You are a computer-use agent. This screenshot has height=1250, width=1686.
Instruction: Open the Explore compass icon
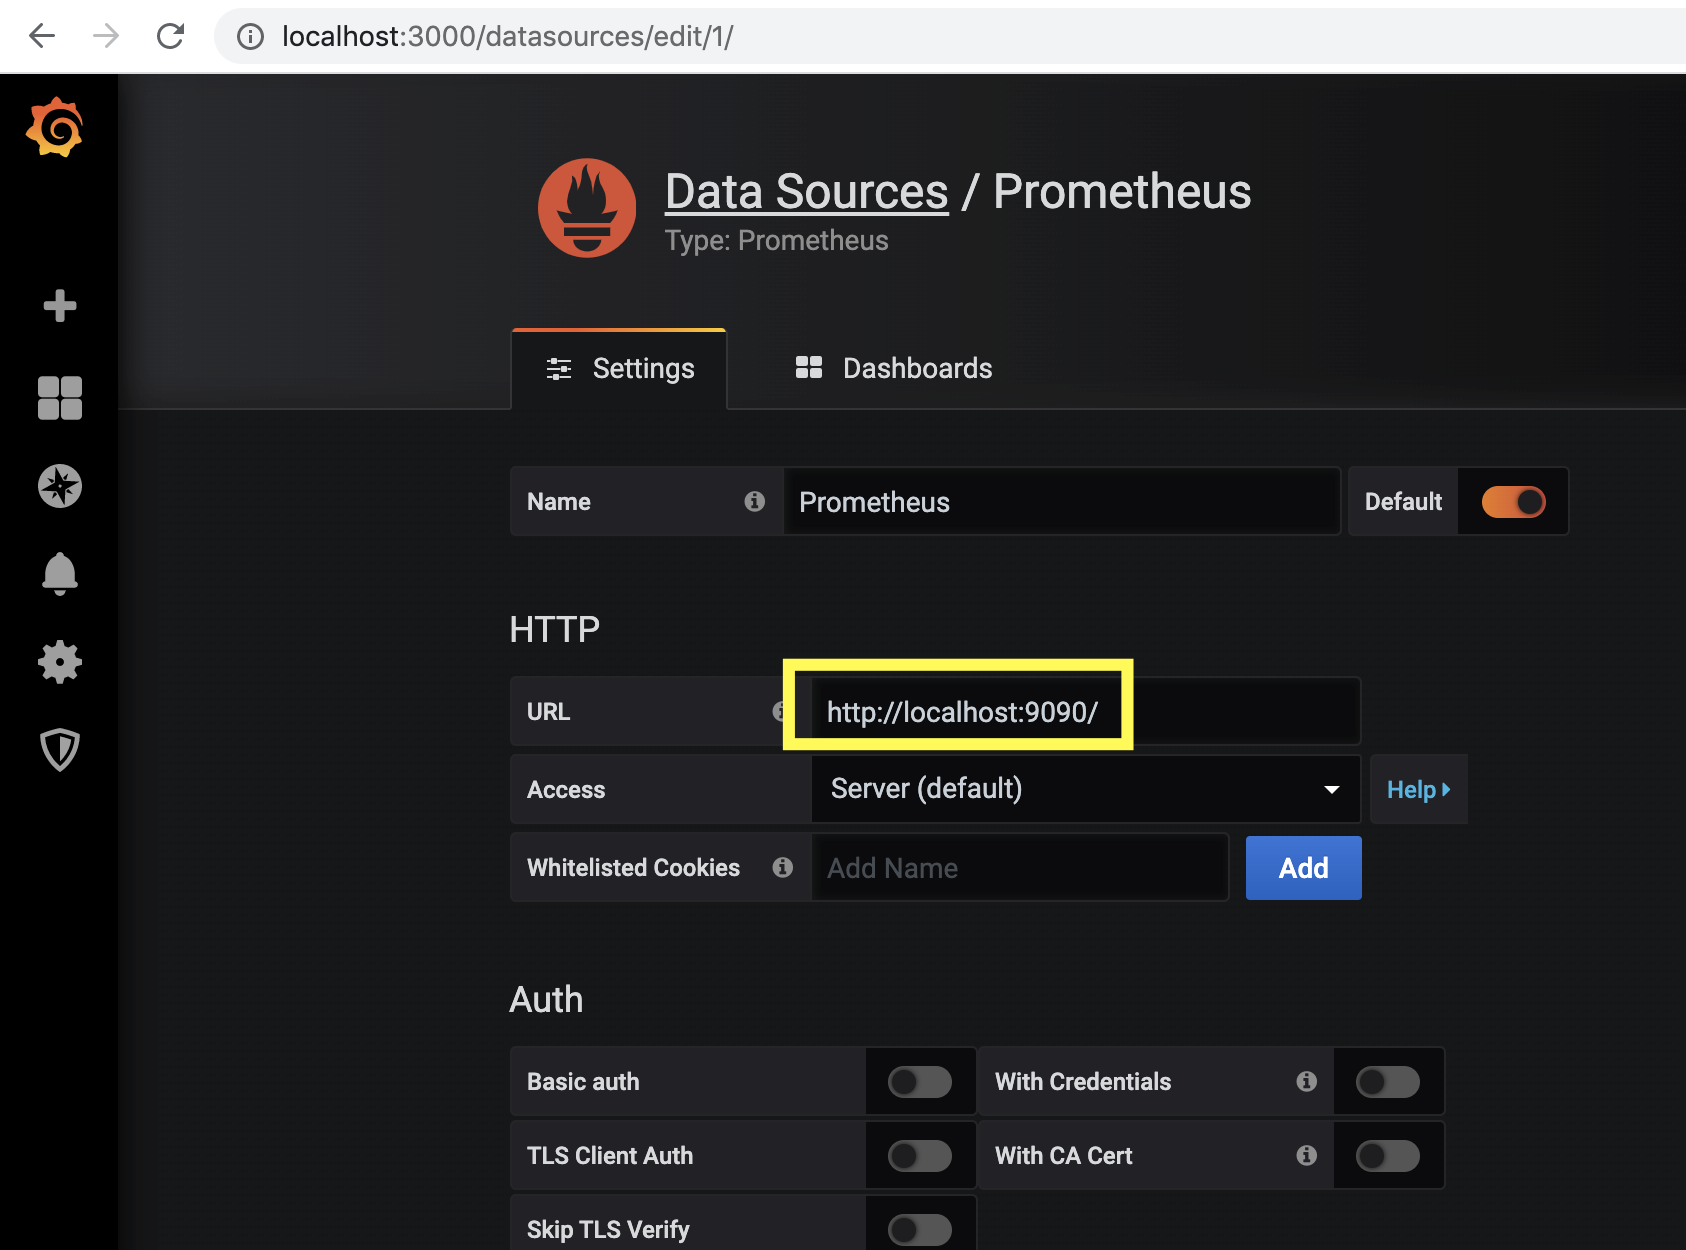pos(60,486)
